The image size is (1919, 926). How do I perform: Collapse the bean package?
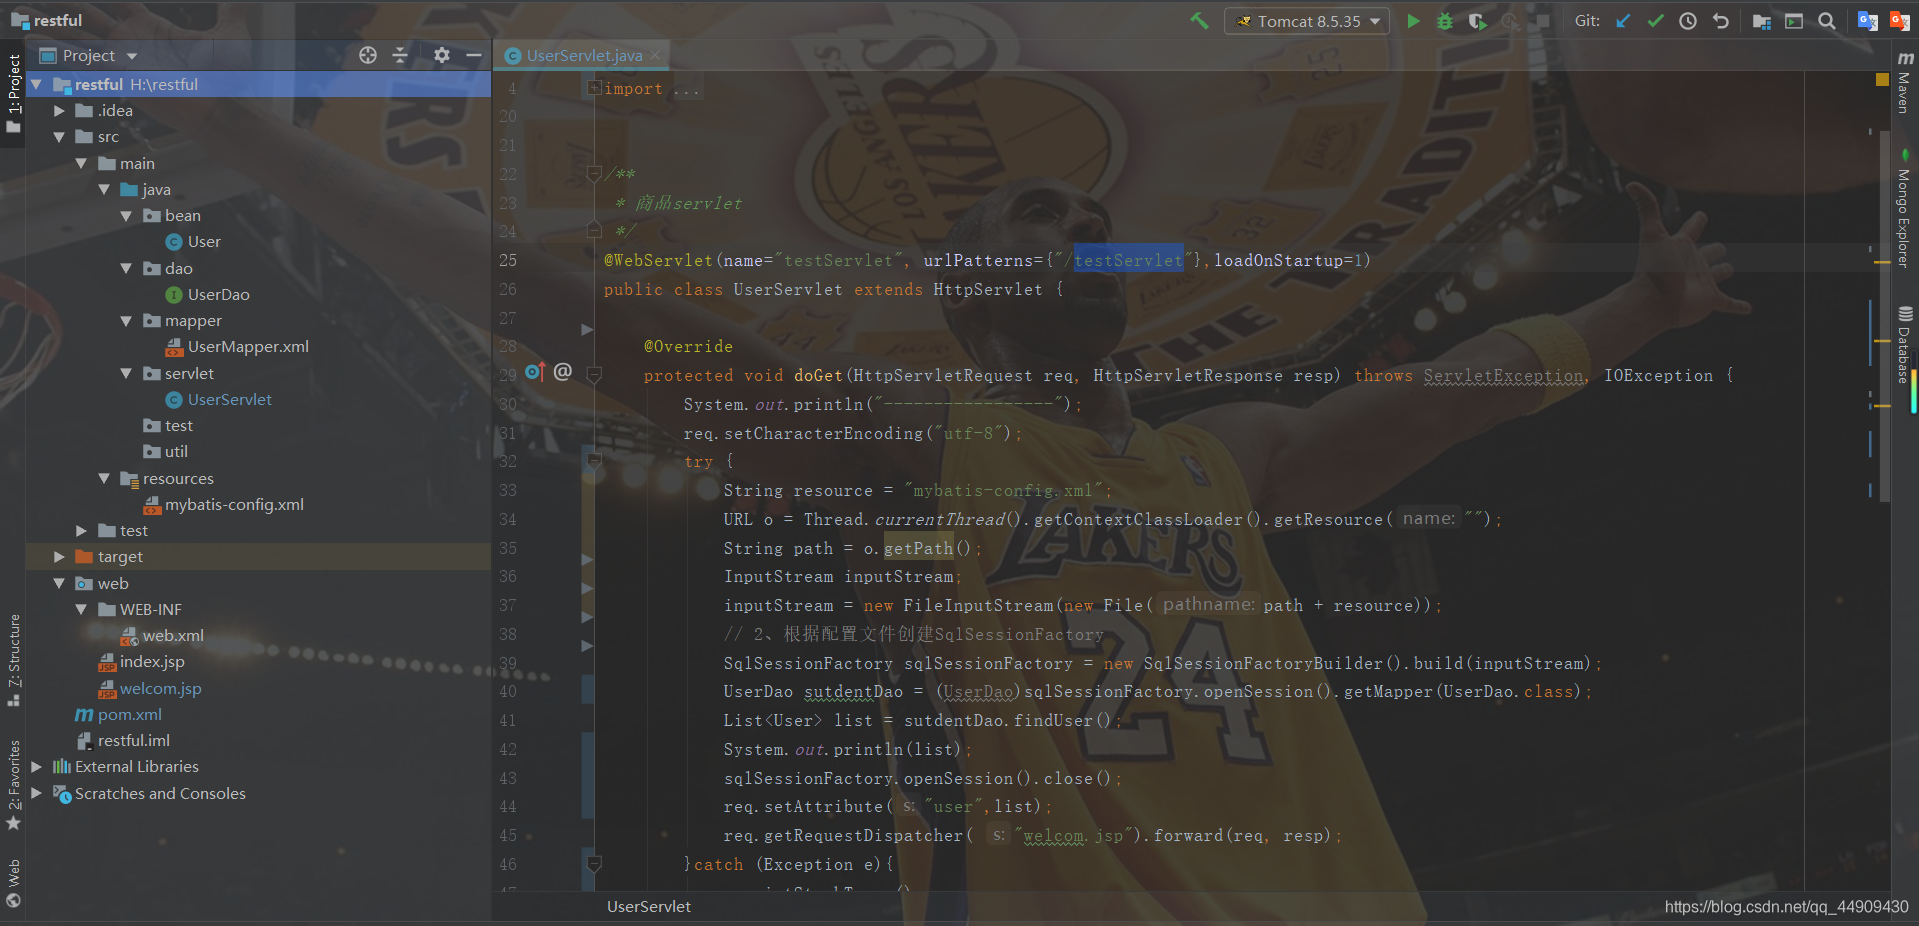(x=126, y=216)
